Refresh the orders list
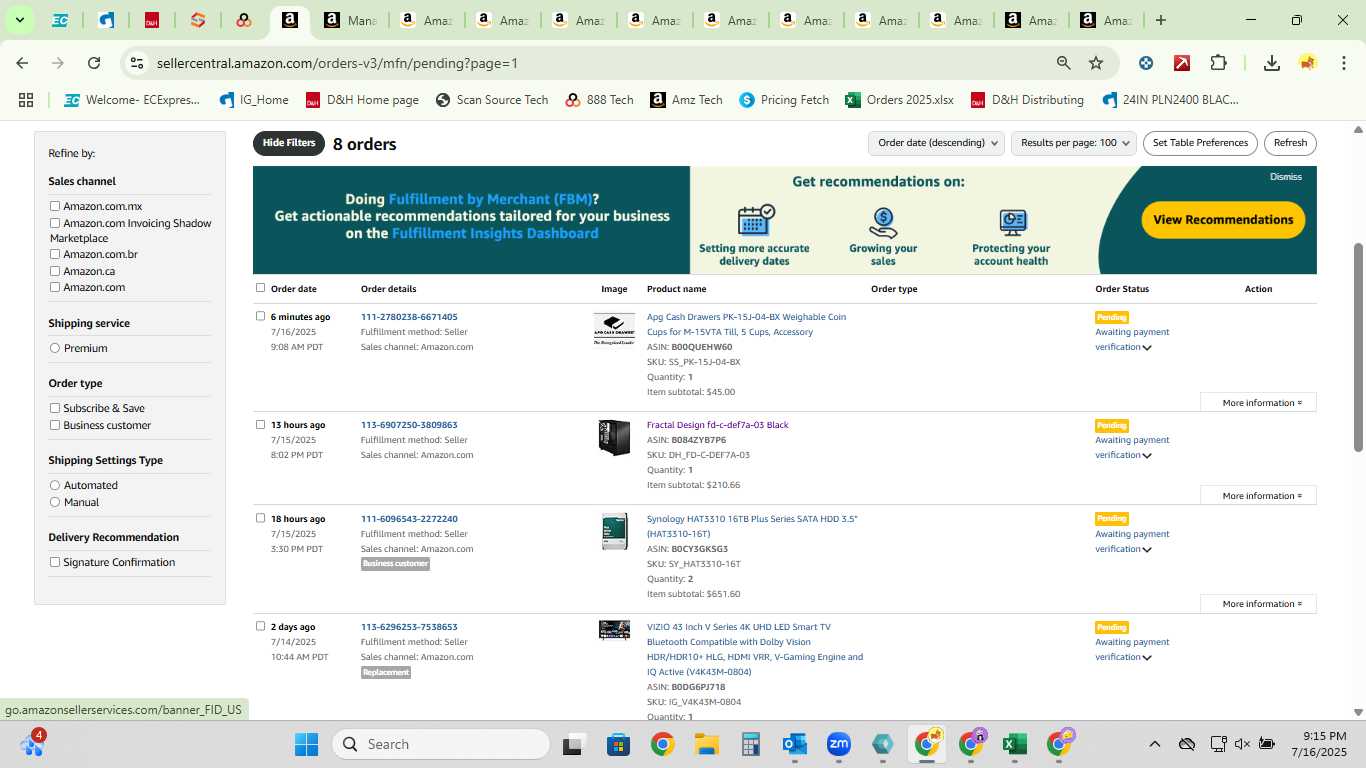 tap(1290, 143)
